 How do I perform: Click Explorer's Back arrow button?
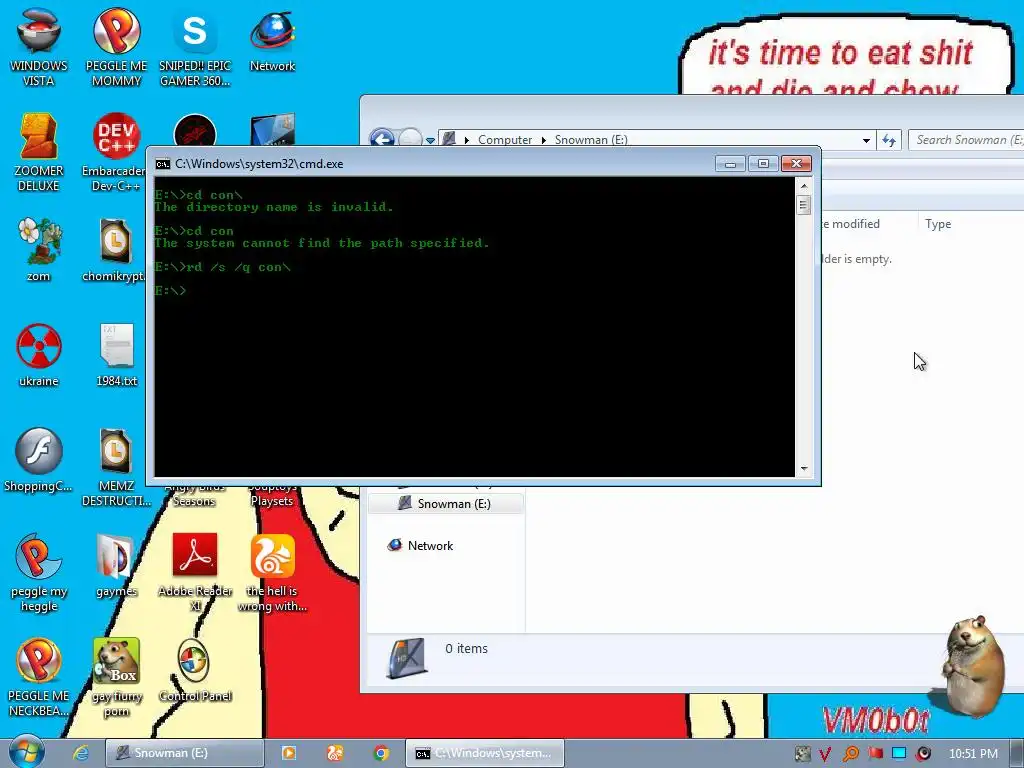(x=383, y=139)
